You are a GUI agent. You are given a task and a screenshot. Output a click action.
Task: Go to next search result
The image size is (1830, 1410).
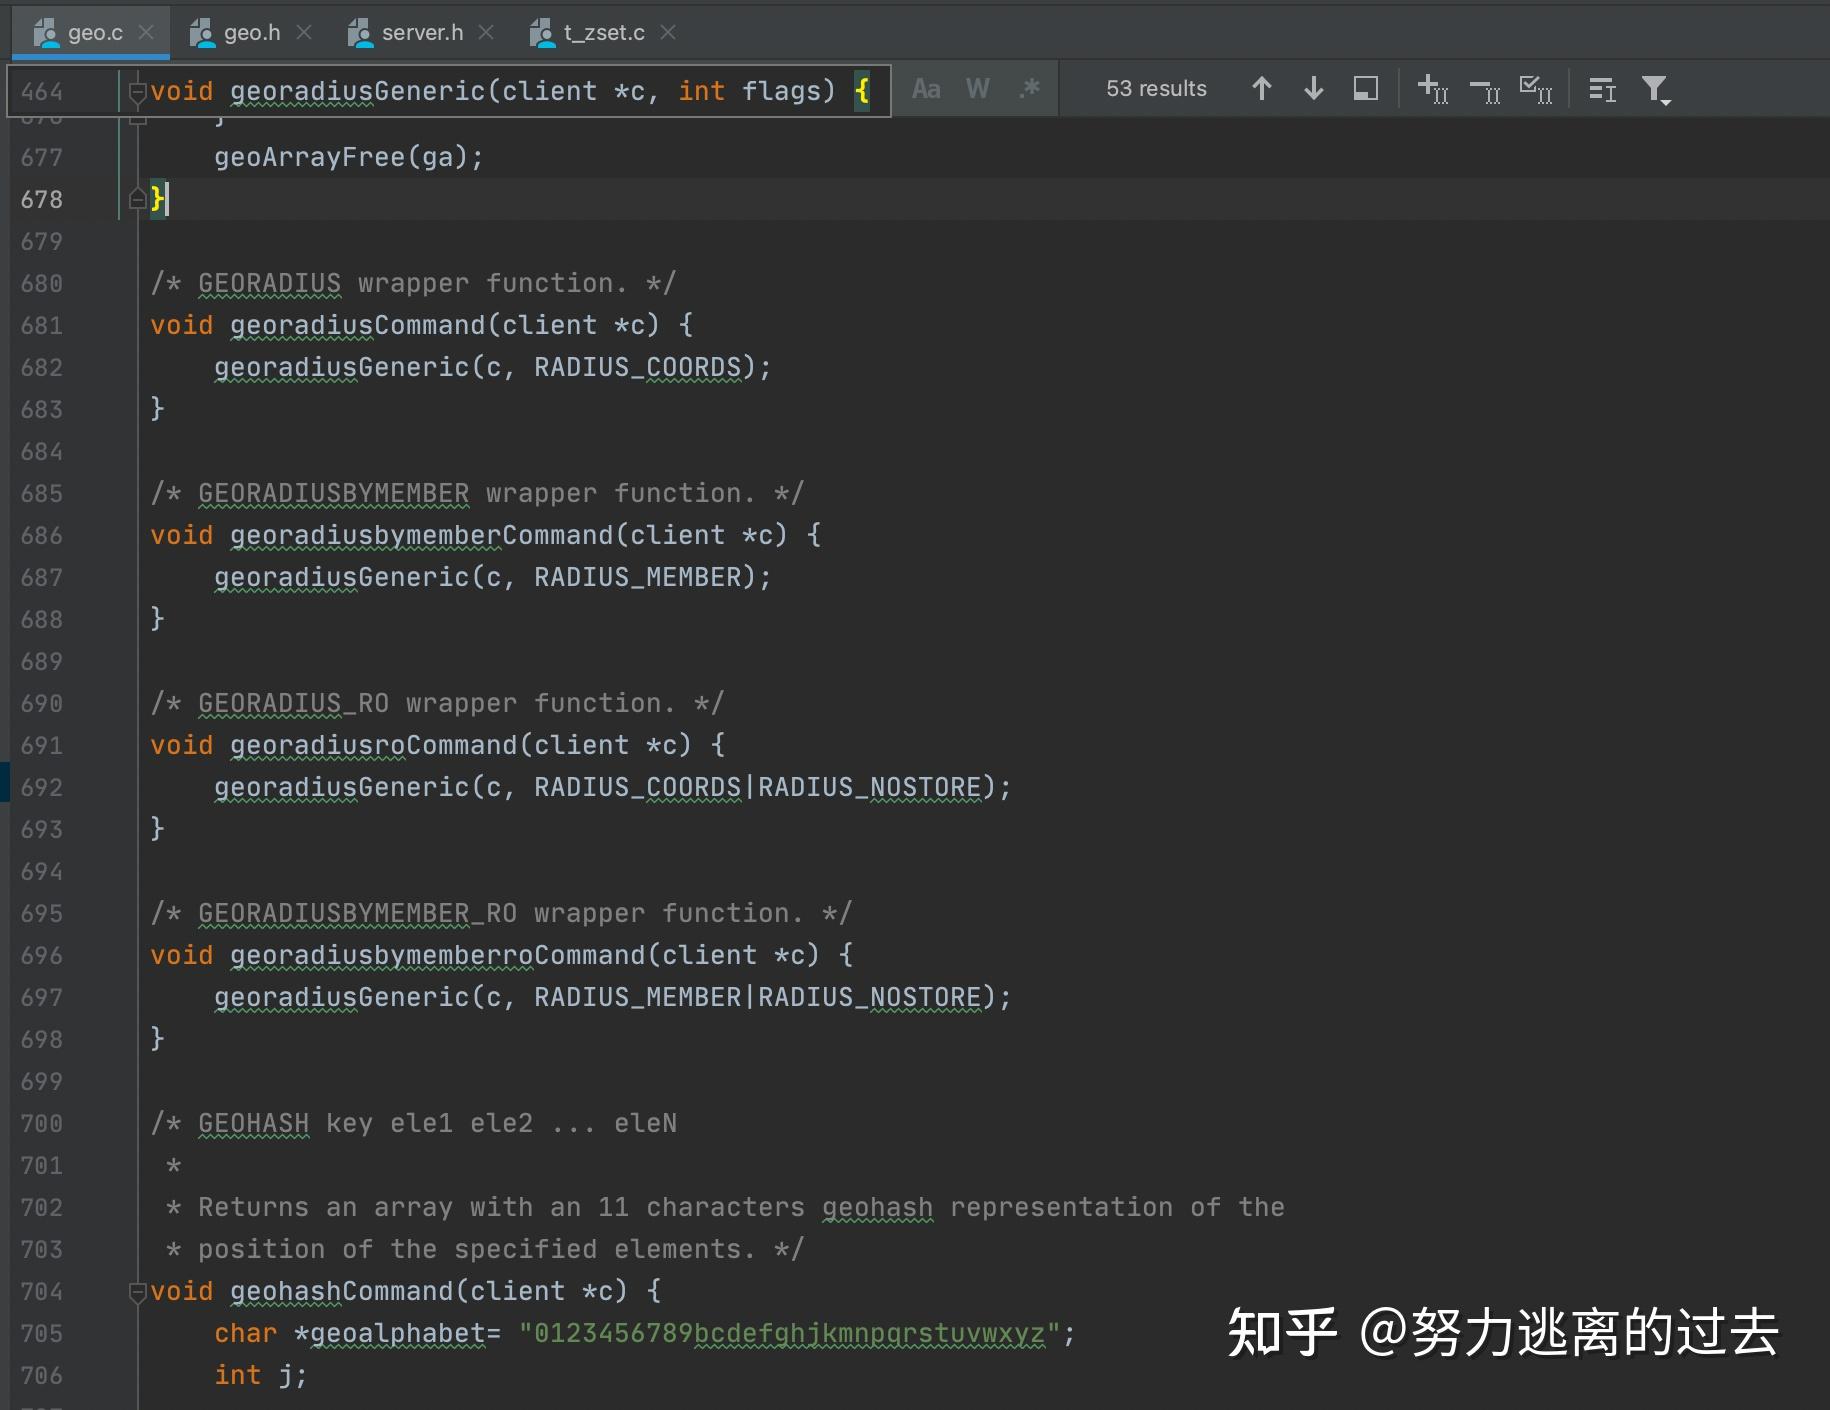(1312, 89)
